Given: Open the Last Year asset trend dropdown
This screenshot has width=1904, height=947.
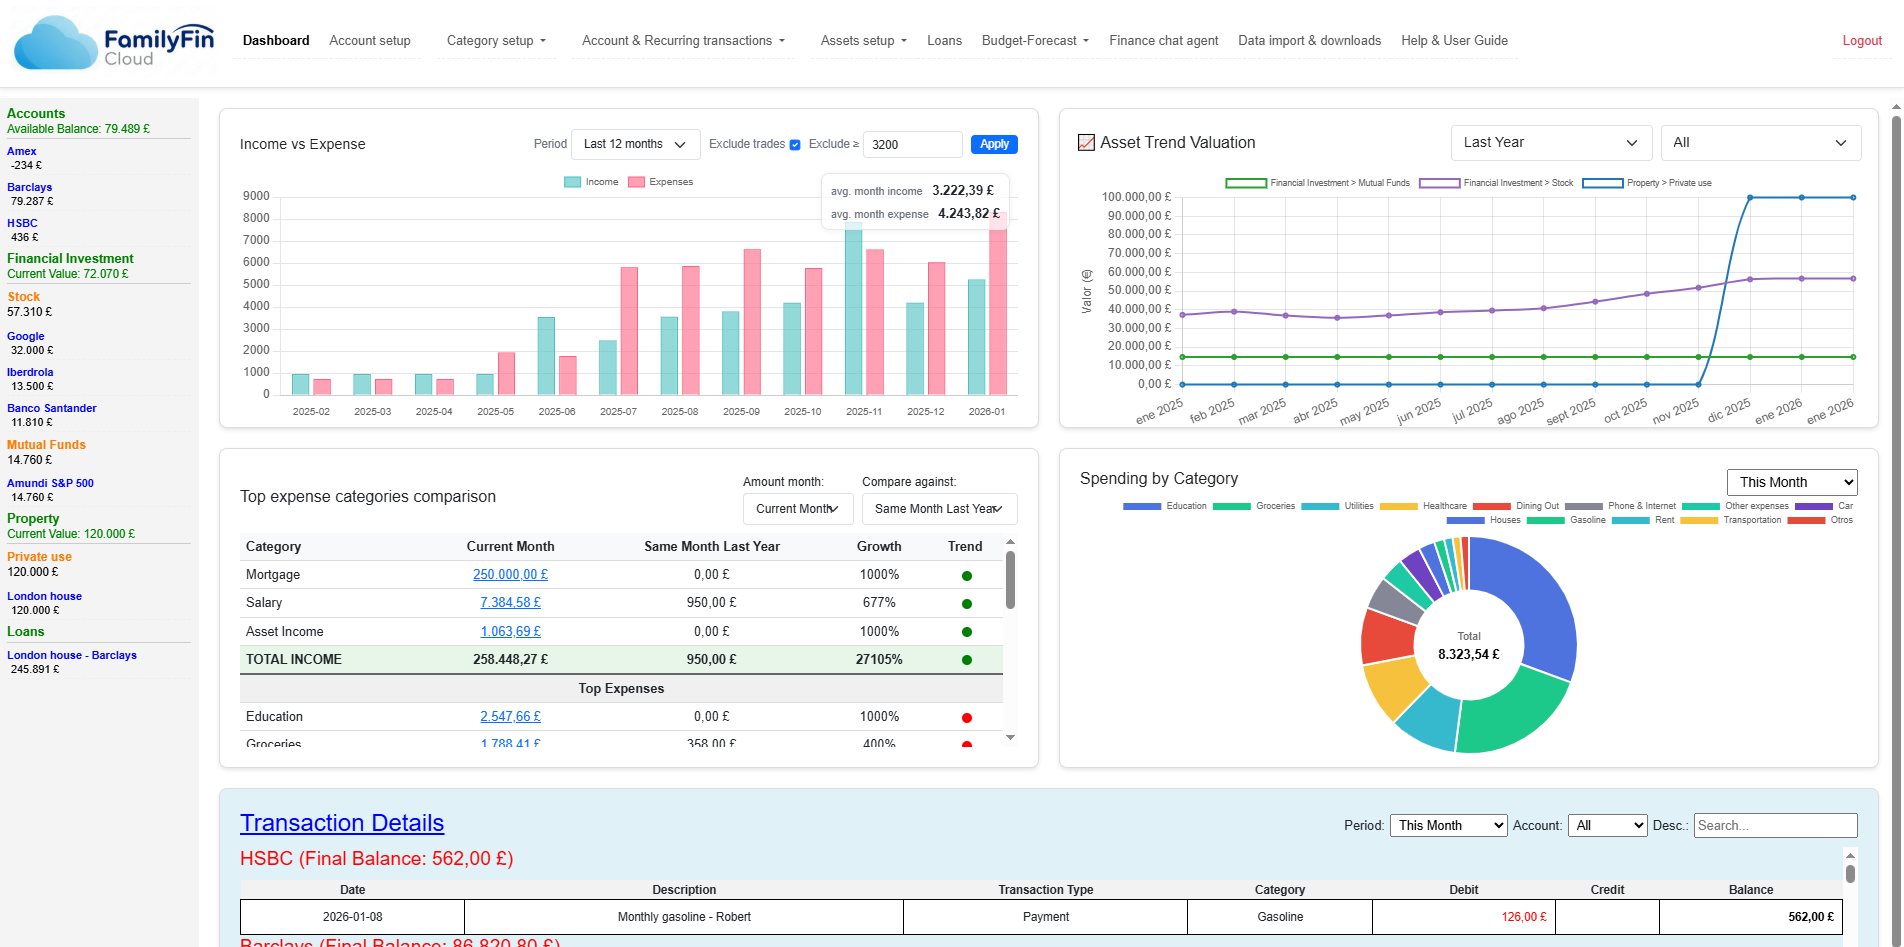Looking at the screenshot, I should click(x=1550, y=142).
